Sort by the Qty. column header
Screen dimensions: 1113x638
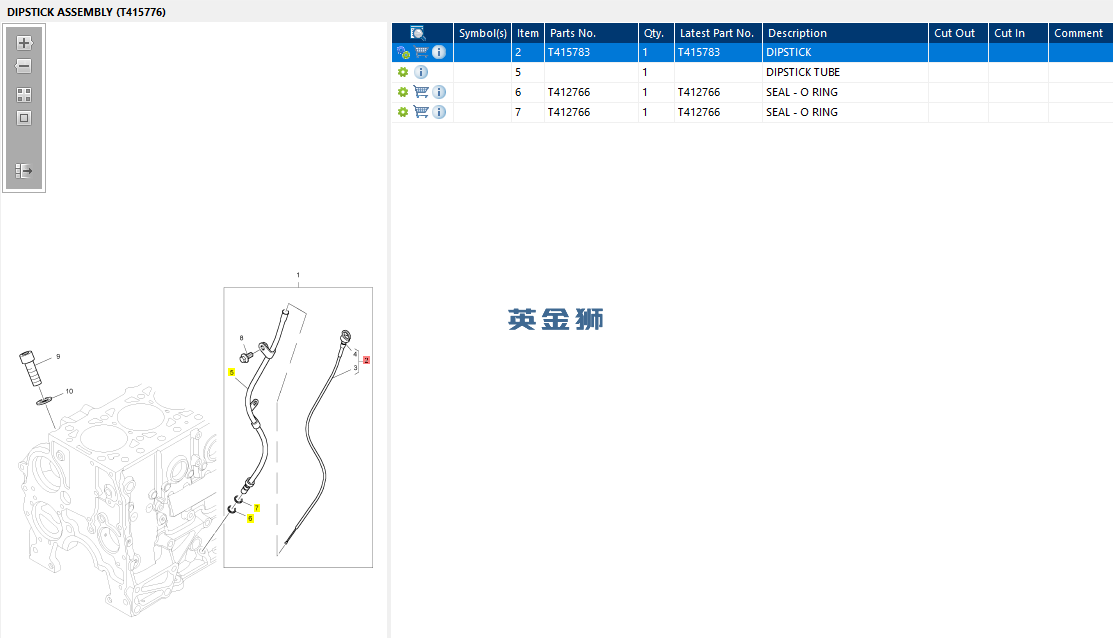[x=657, y=33]
